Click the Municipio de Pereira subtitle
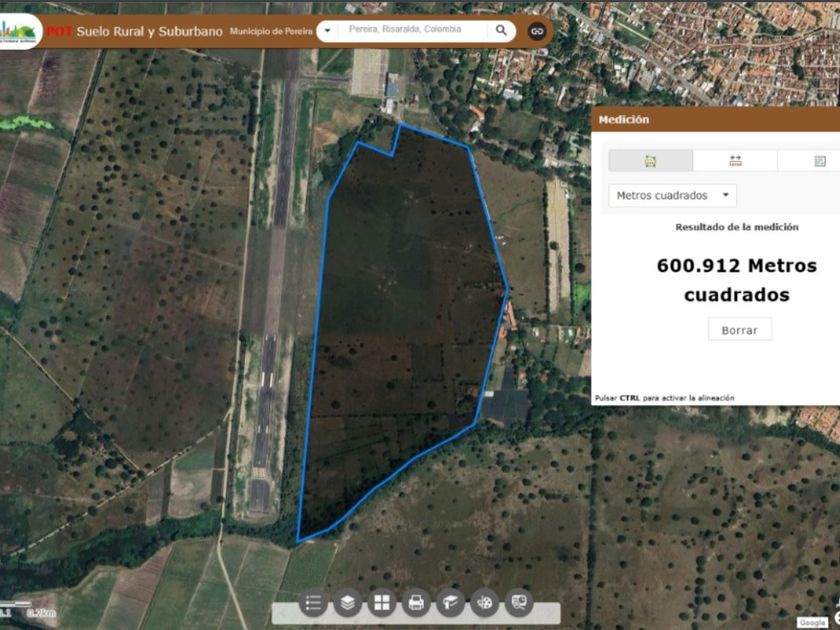This screenshot has width=840, height=630. coord(271,32)
